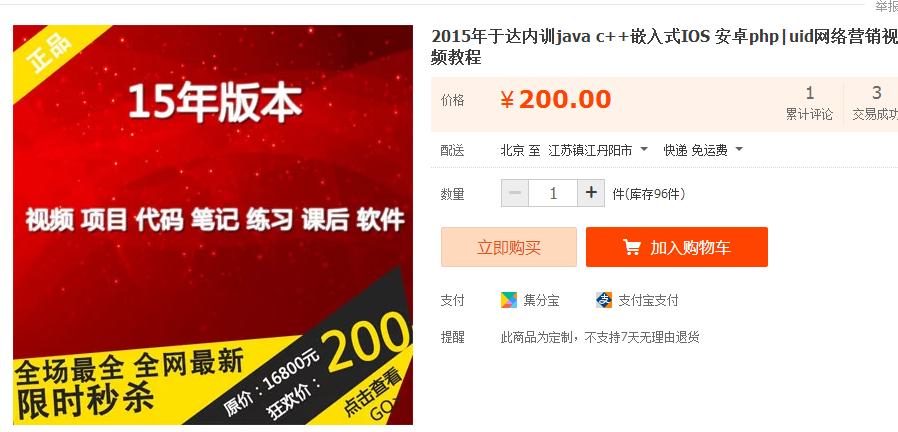Click the 加入购物车 add to cart button
898x432 pixels.
point(676,247)
